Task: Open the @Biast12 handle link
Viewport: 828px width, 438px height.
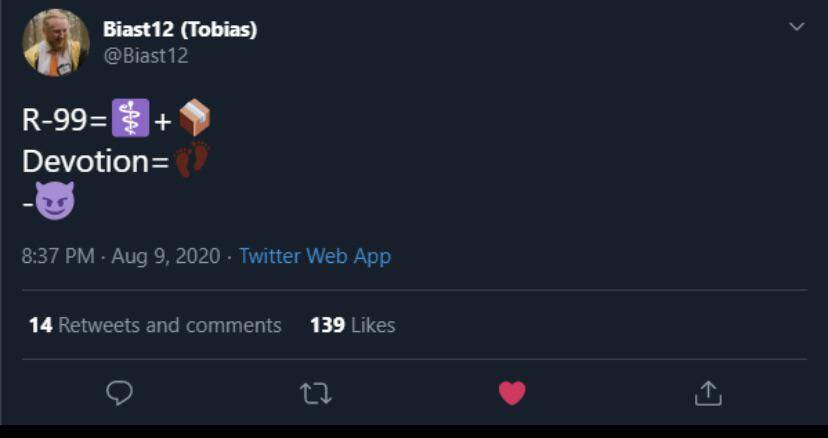Action: (145, 56)
